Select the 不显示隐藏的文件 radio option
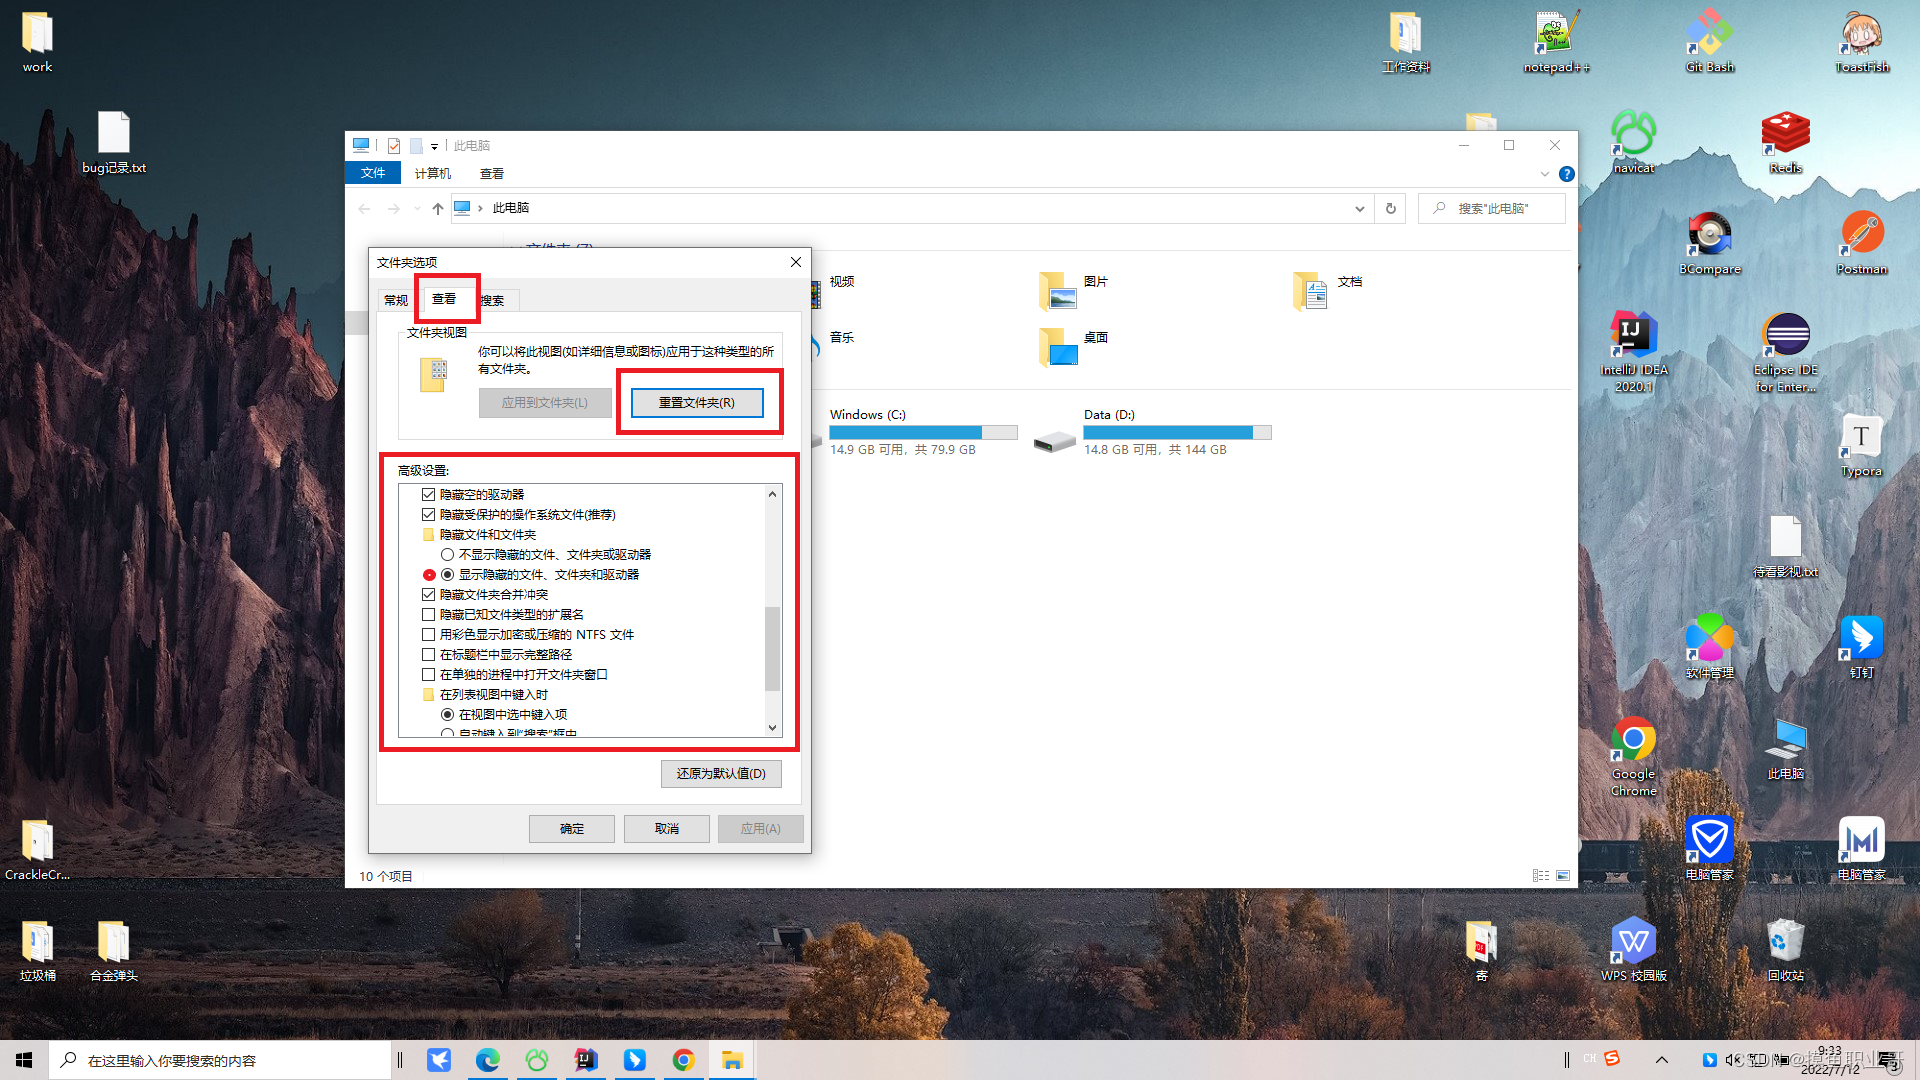The height and width of the screenshot is (1080, 1920). coord(448,554)
